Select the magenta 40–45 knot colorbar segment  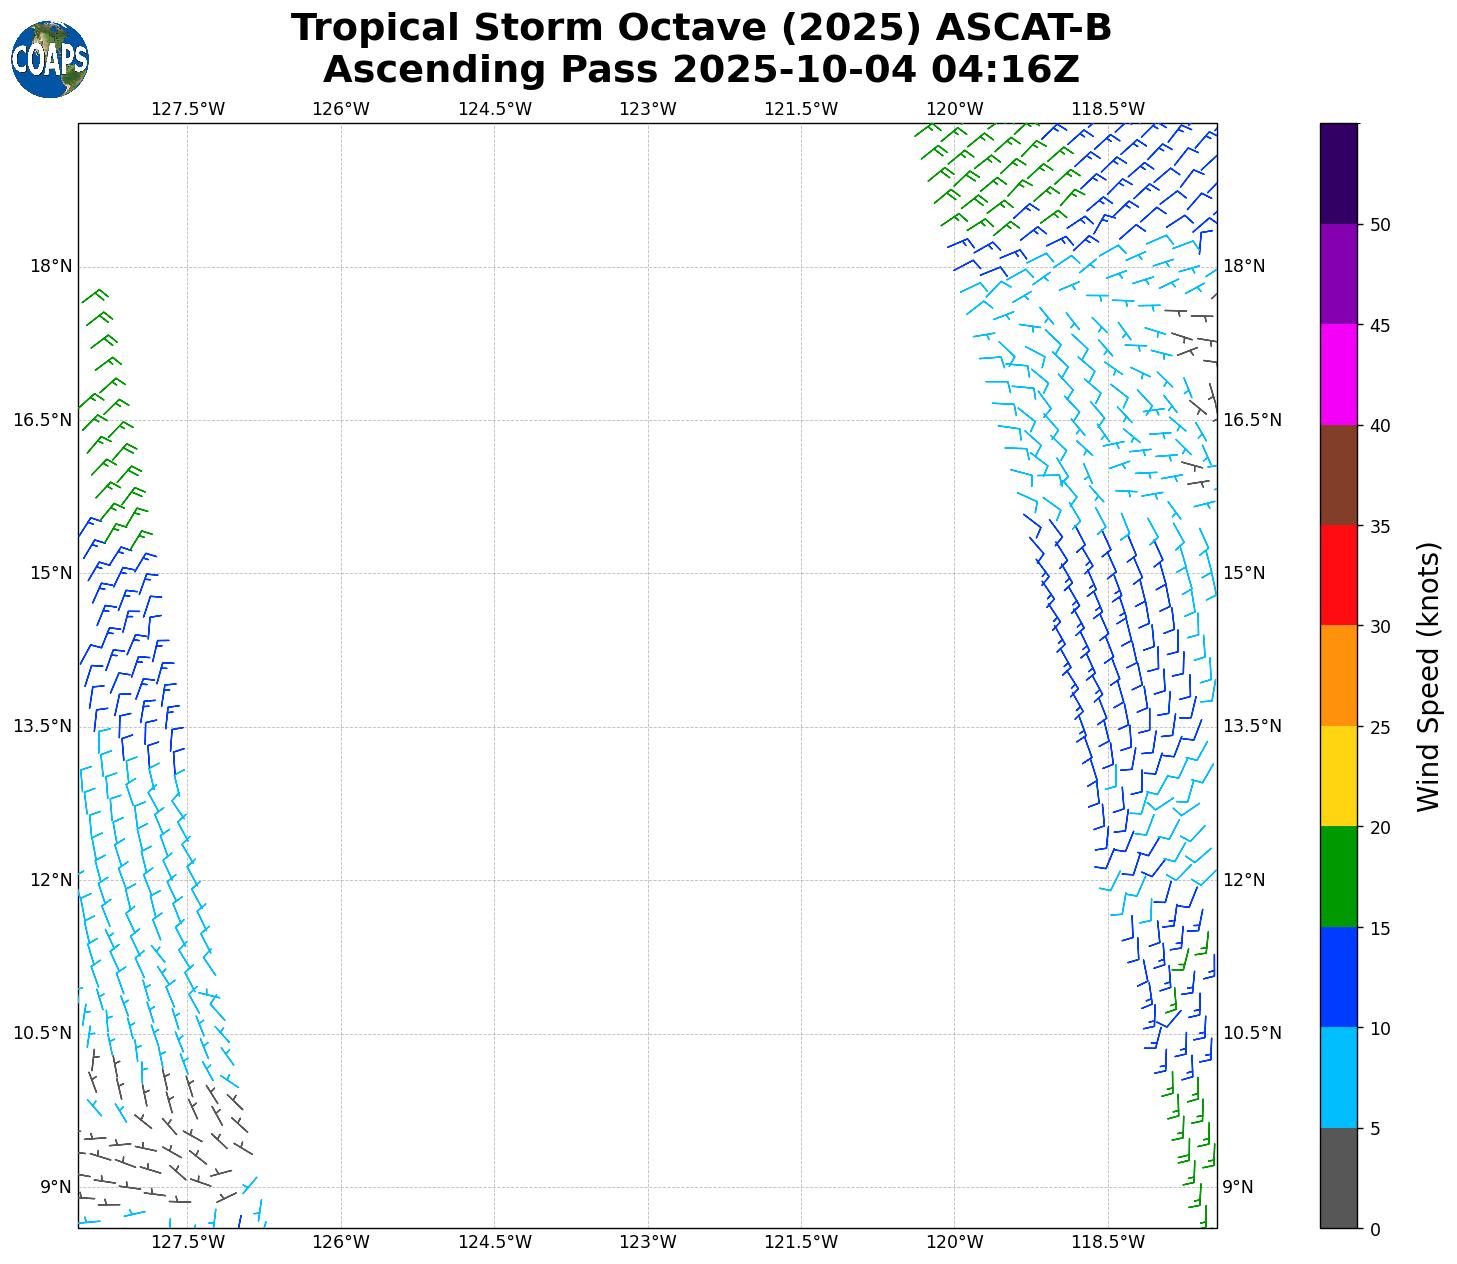(1338, 374)
